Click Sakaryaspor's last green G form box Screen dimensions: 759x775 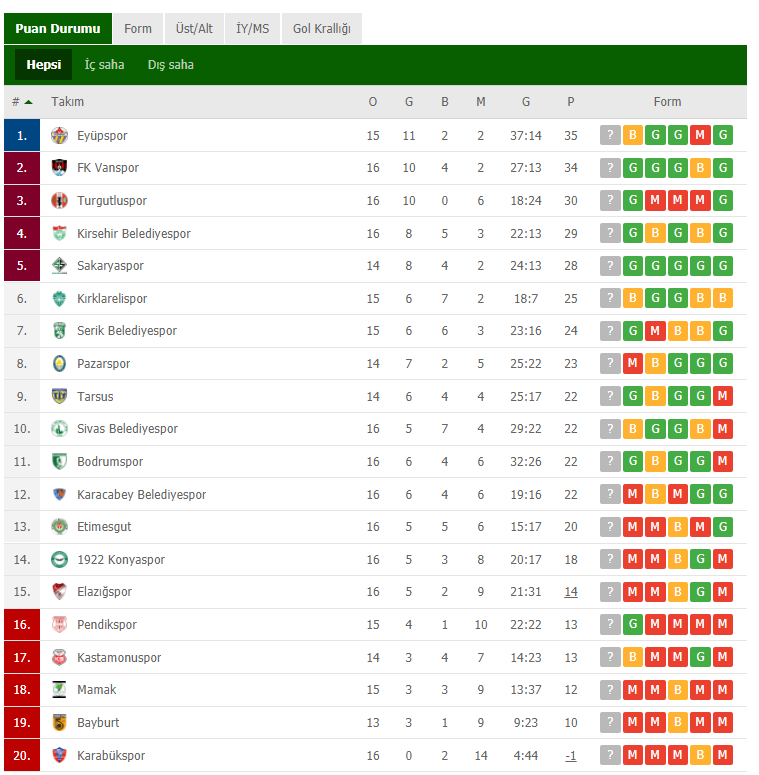coord(722,265)
